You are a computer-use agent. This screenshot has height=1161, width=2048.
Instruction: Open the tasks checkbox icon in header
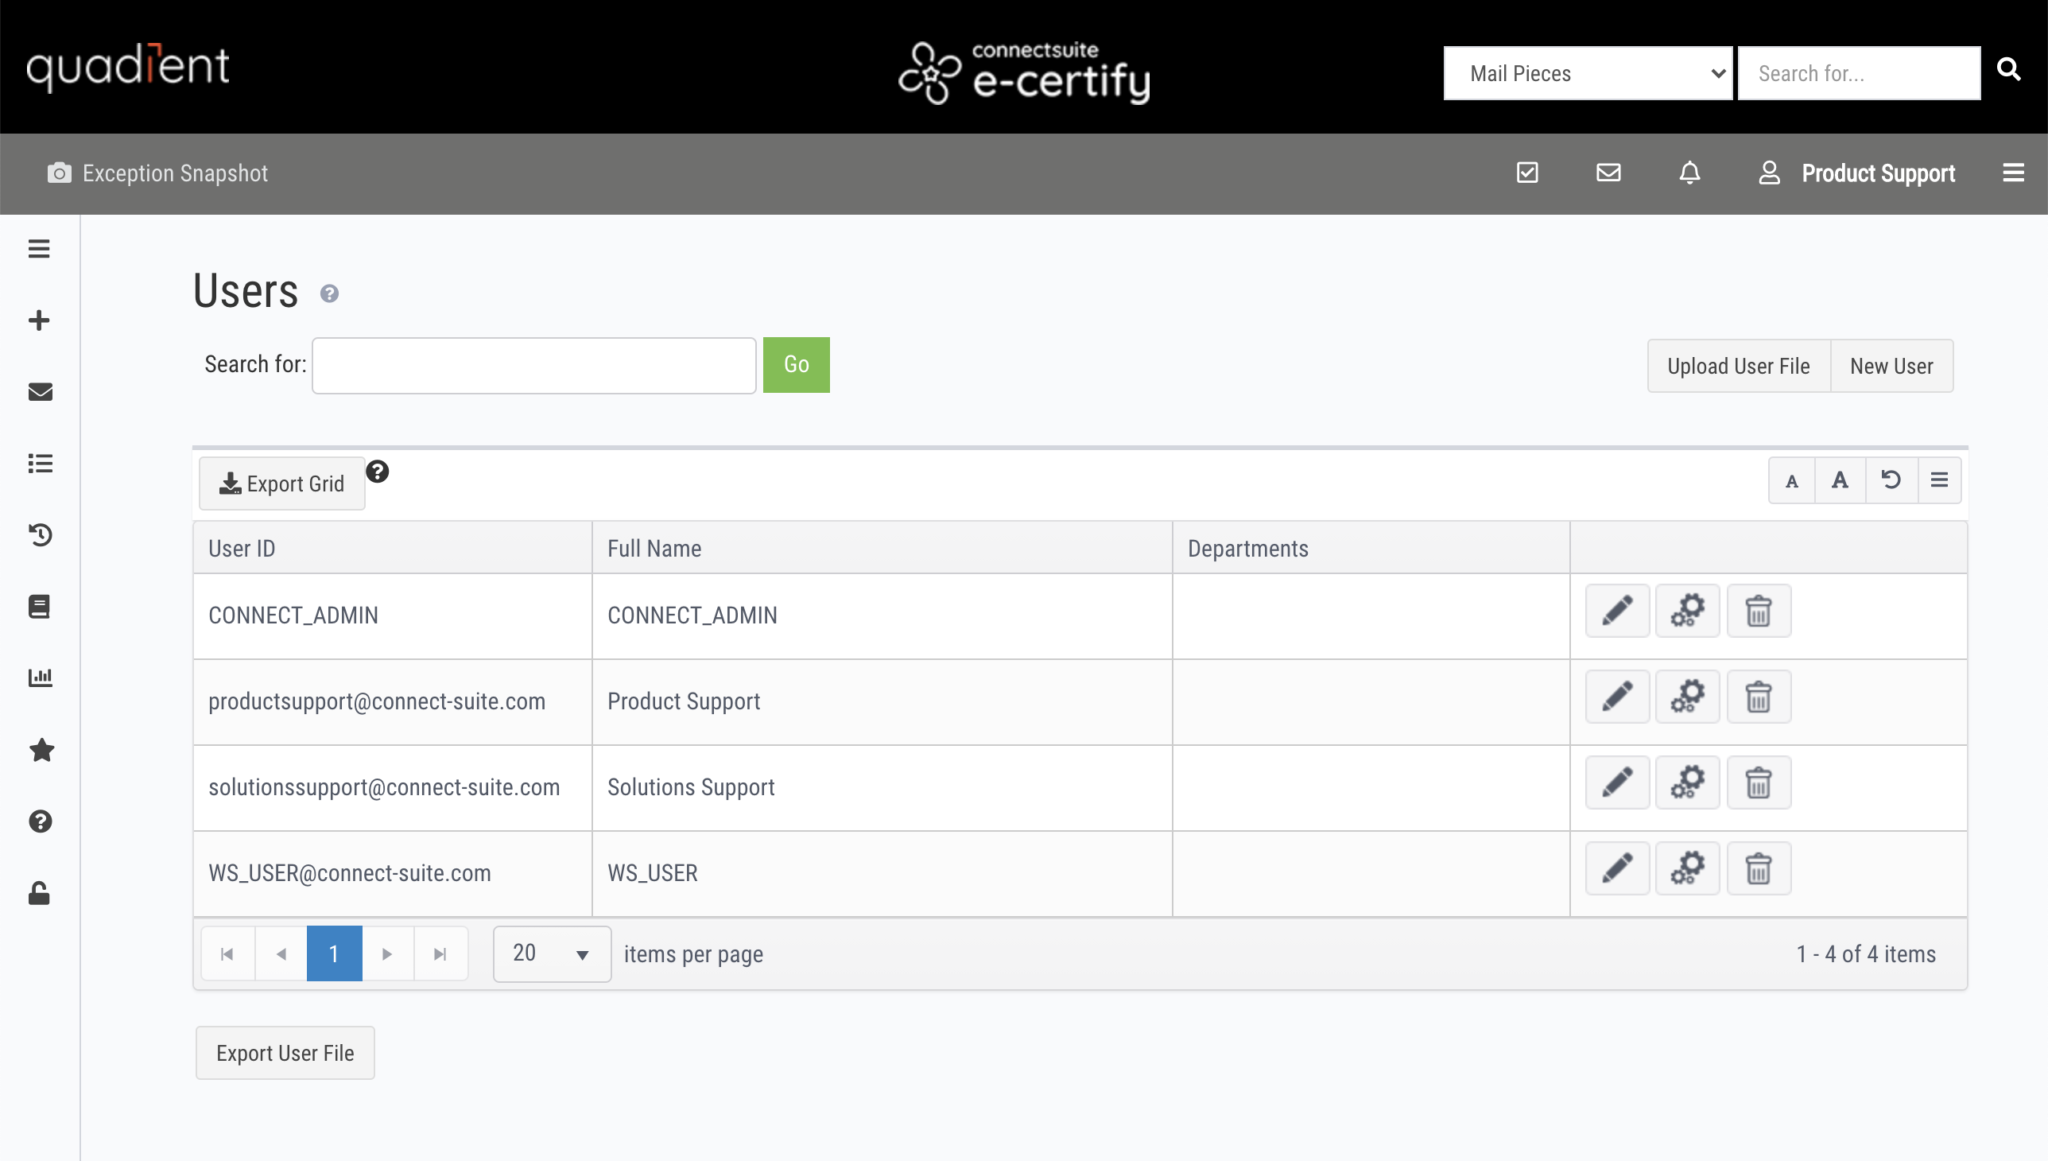1526,172
